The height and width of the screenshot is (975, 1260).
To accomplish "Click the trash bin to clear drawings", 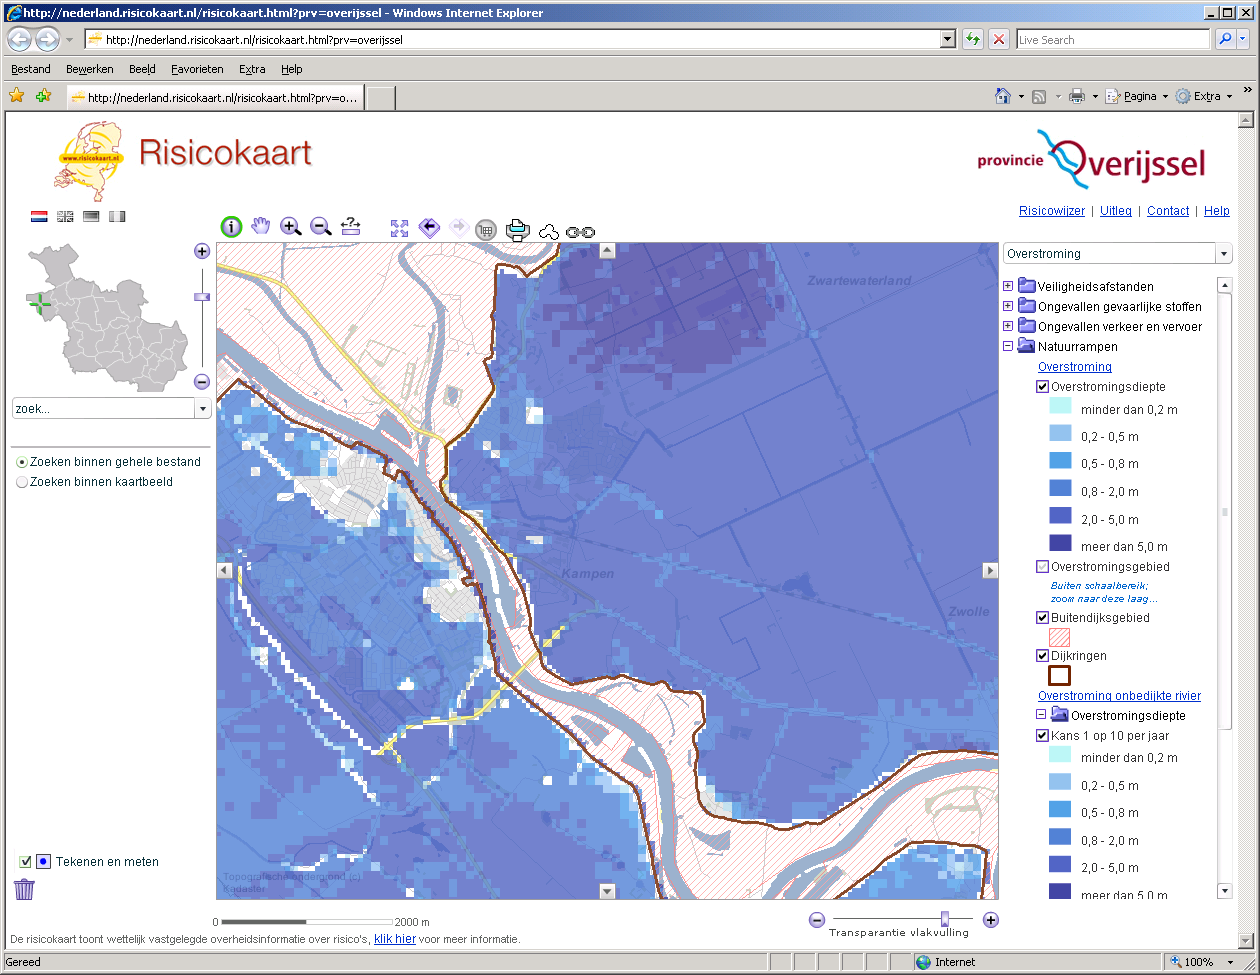I will [x=23, y=889].
